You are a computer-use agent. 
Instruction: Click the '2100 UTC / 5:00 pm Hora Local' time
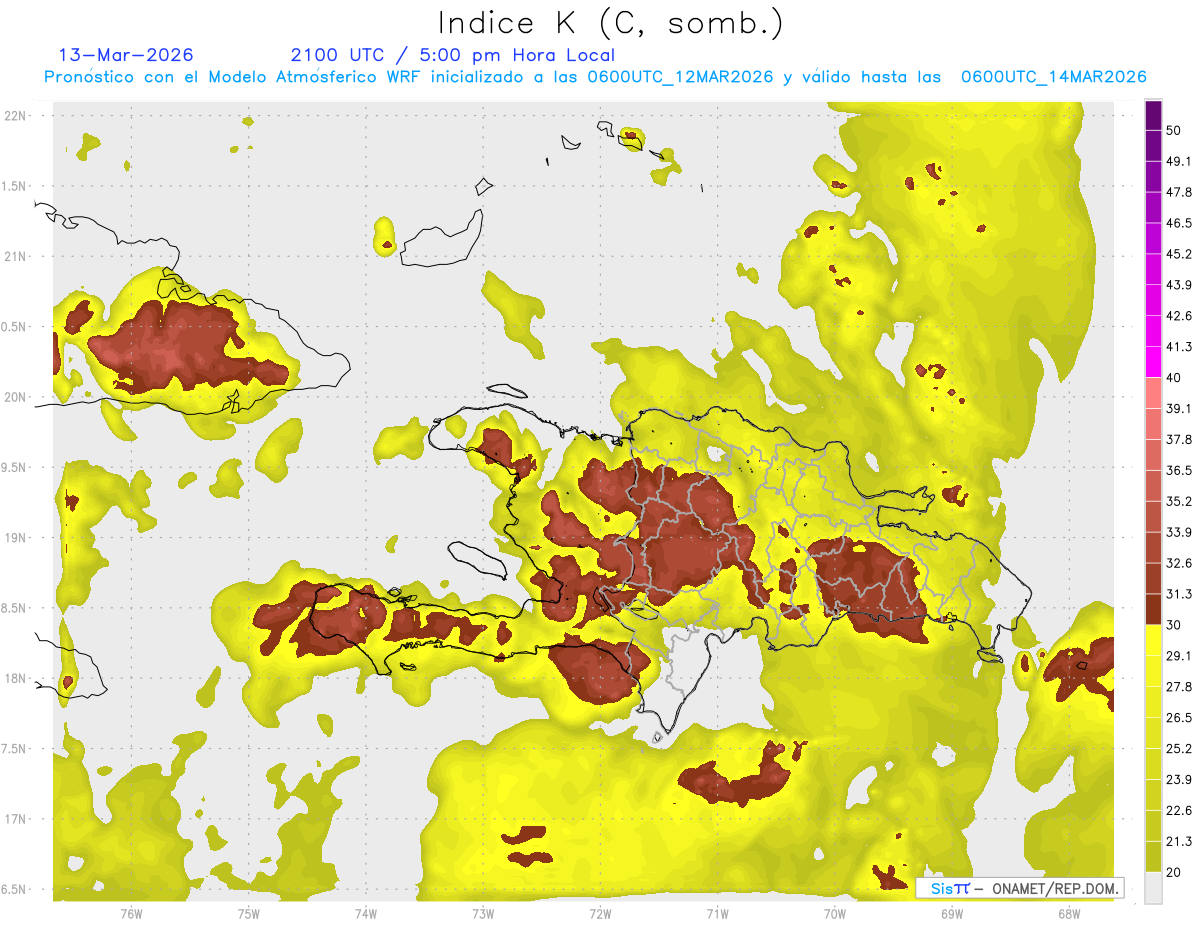click(453, 55)
